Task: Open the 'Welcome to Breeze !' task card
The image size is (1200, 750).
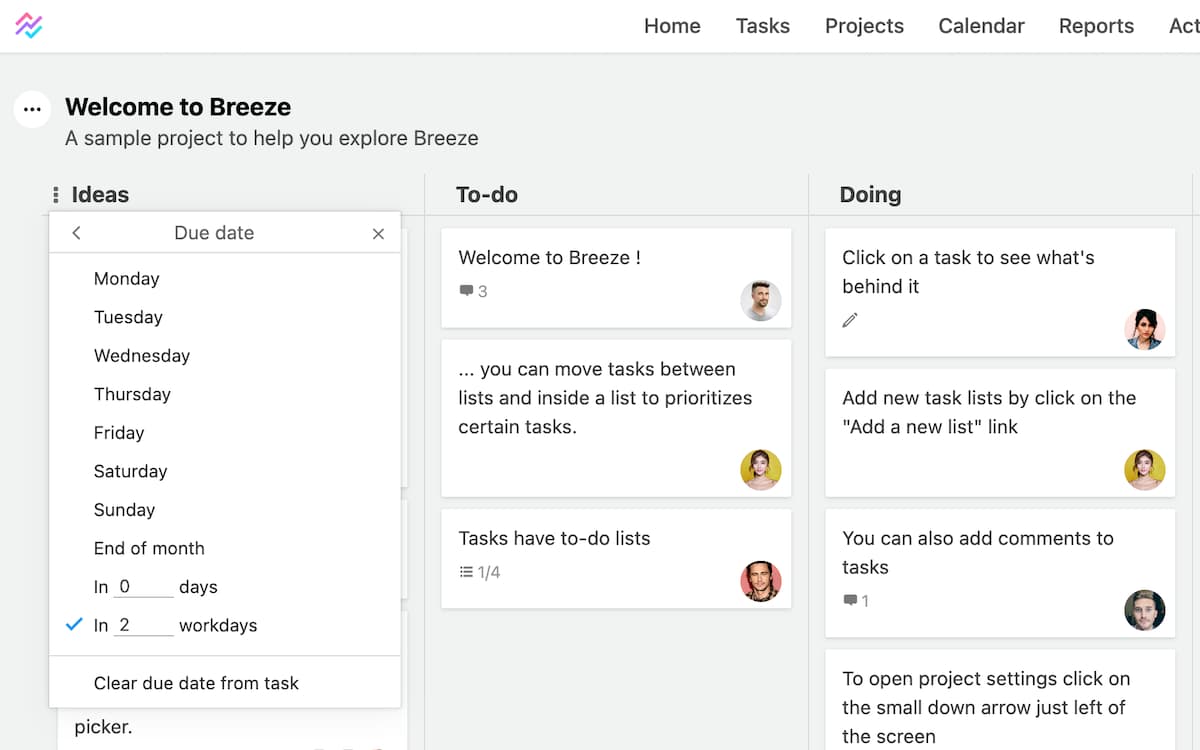Action: coord(616,278)
